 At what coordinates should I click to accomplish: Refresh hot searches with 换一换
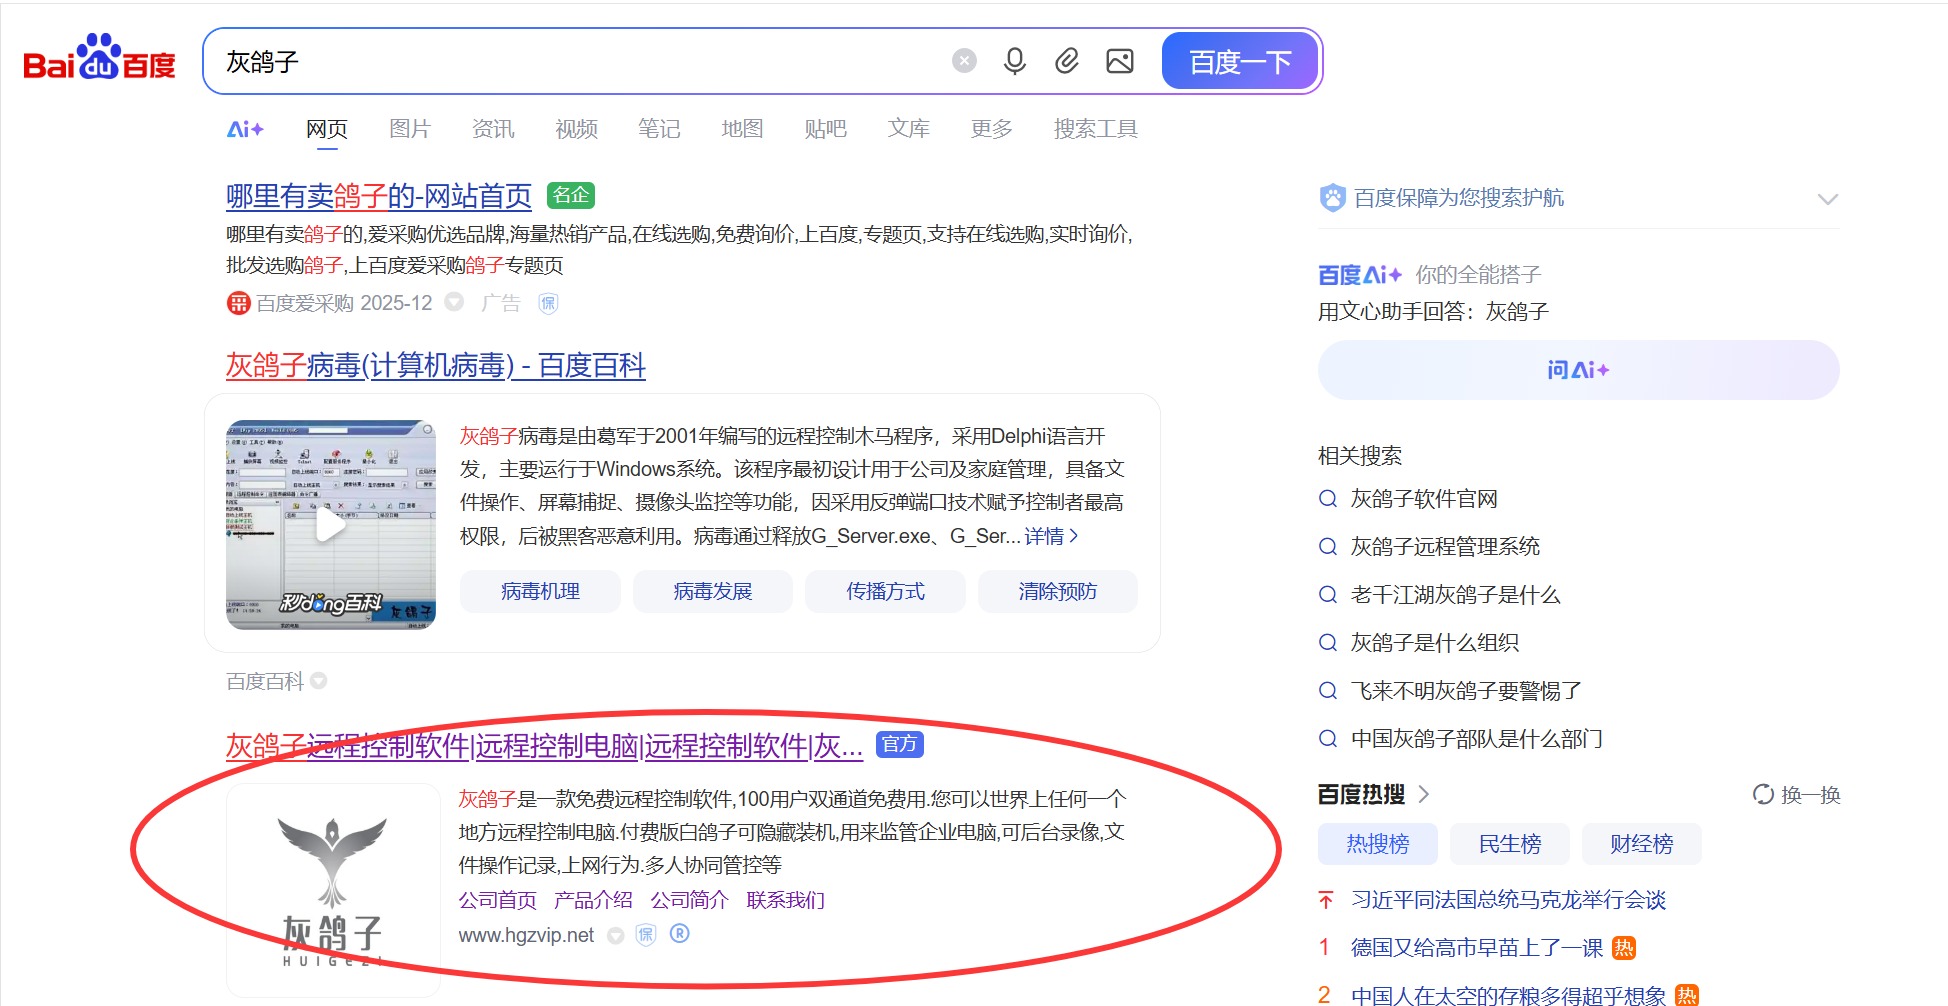point(1797,795)
